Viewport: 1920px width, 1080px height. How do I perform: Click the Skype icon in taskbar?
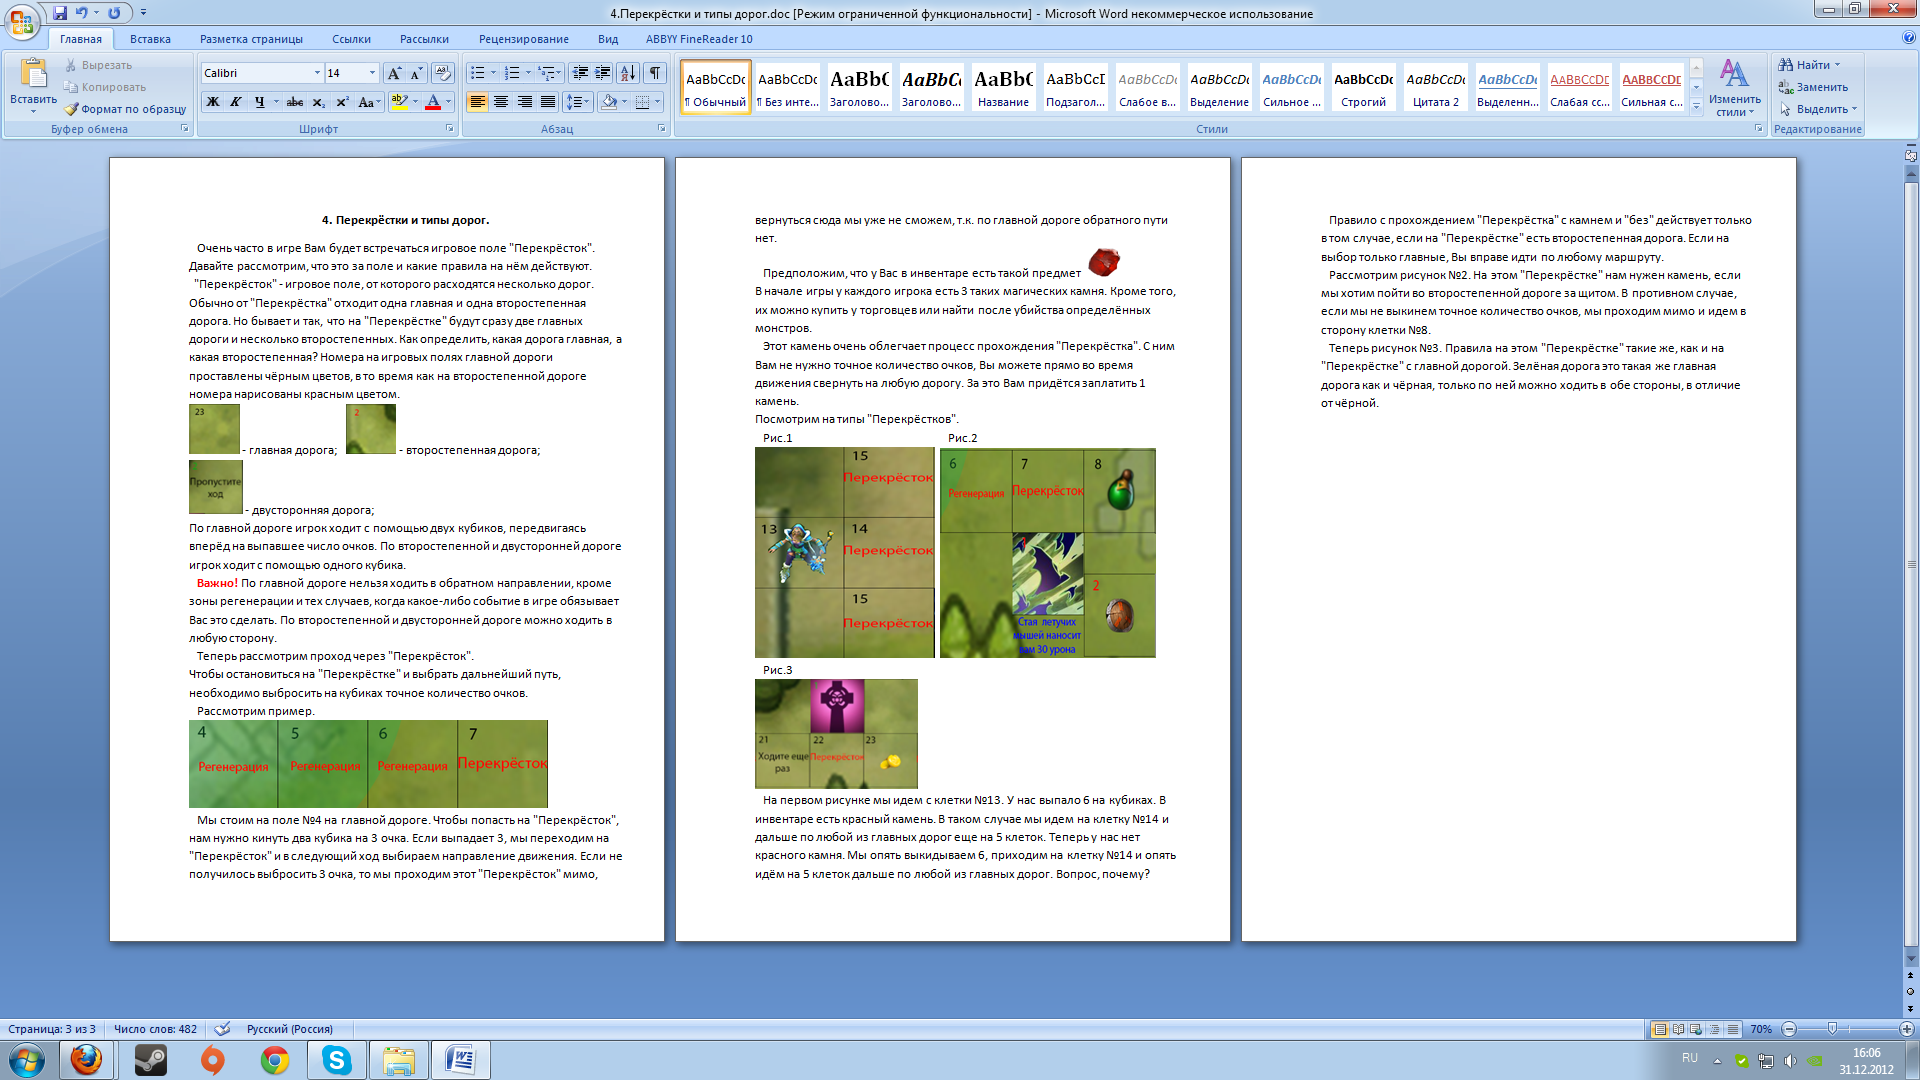tap(337, 1060)
